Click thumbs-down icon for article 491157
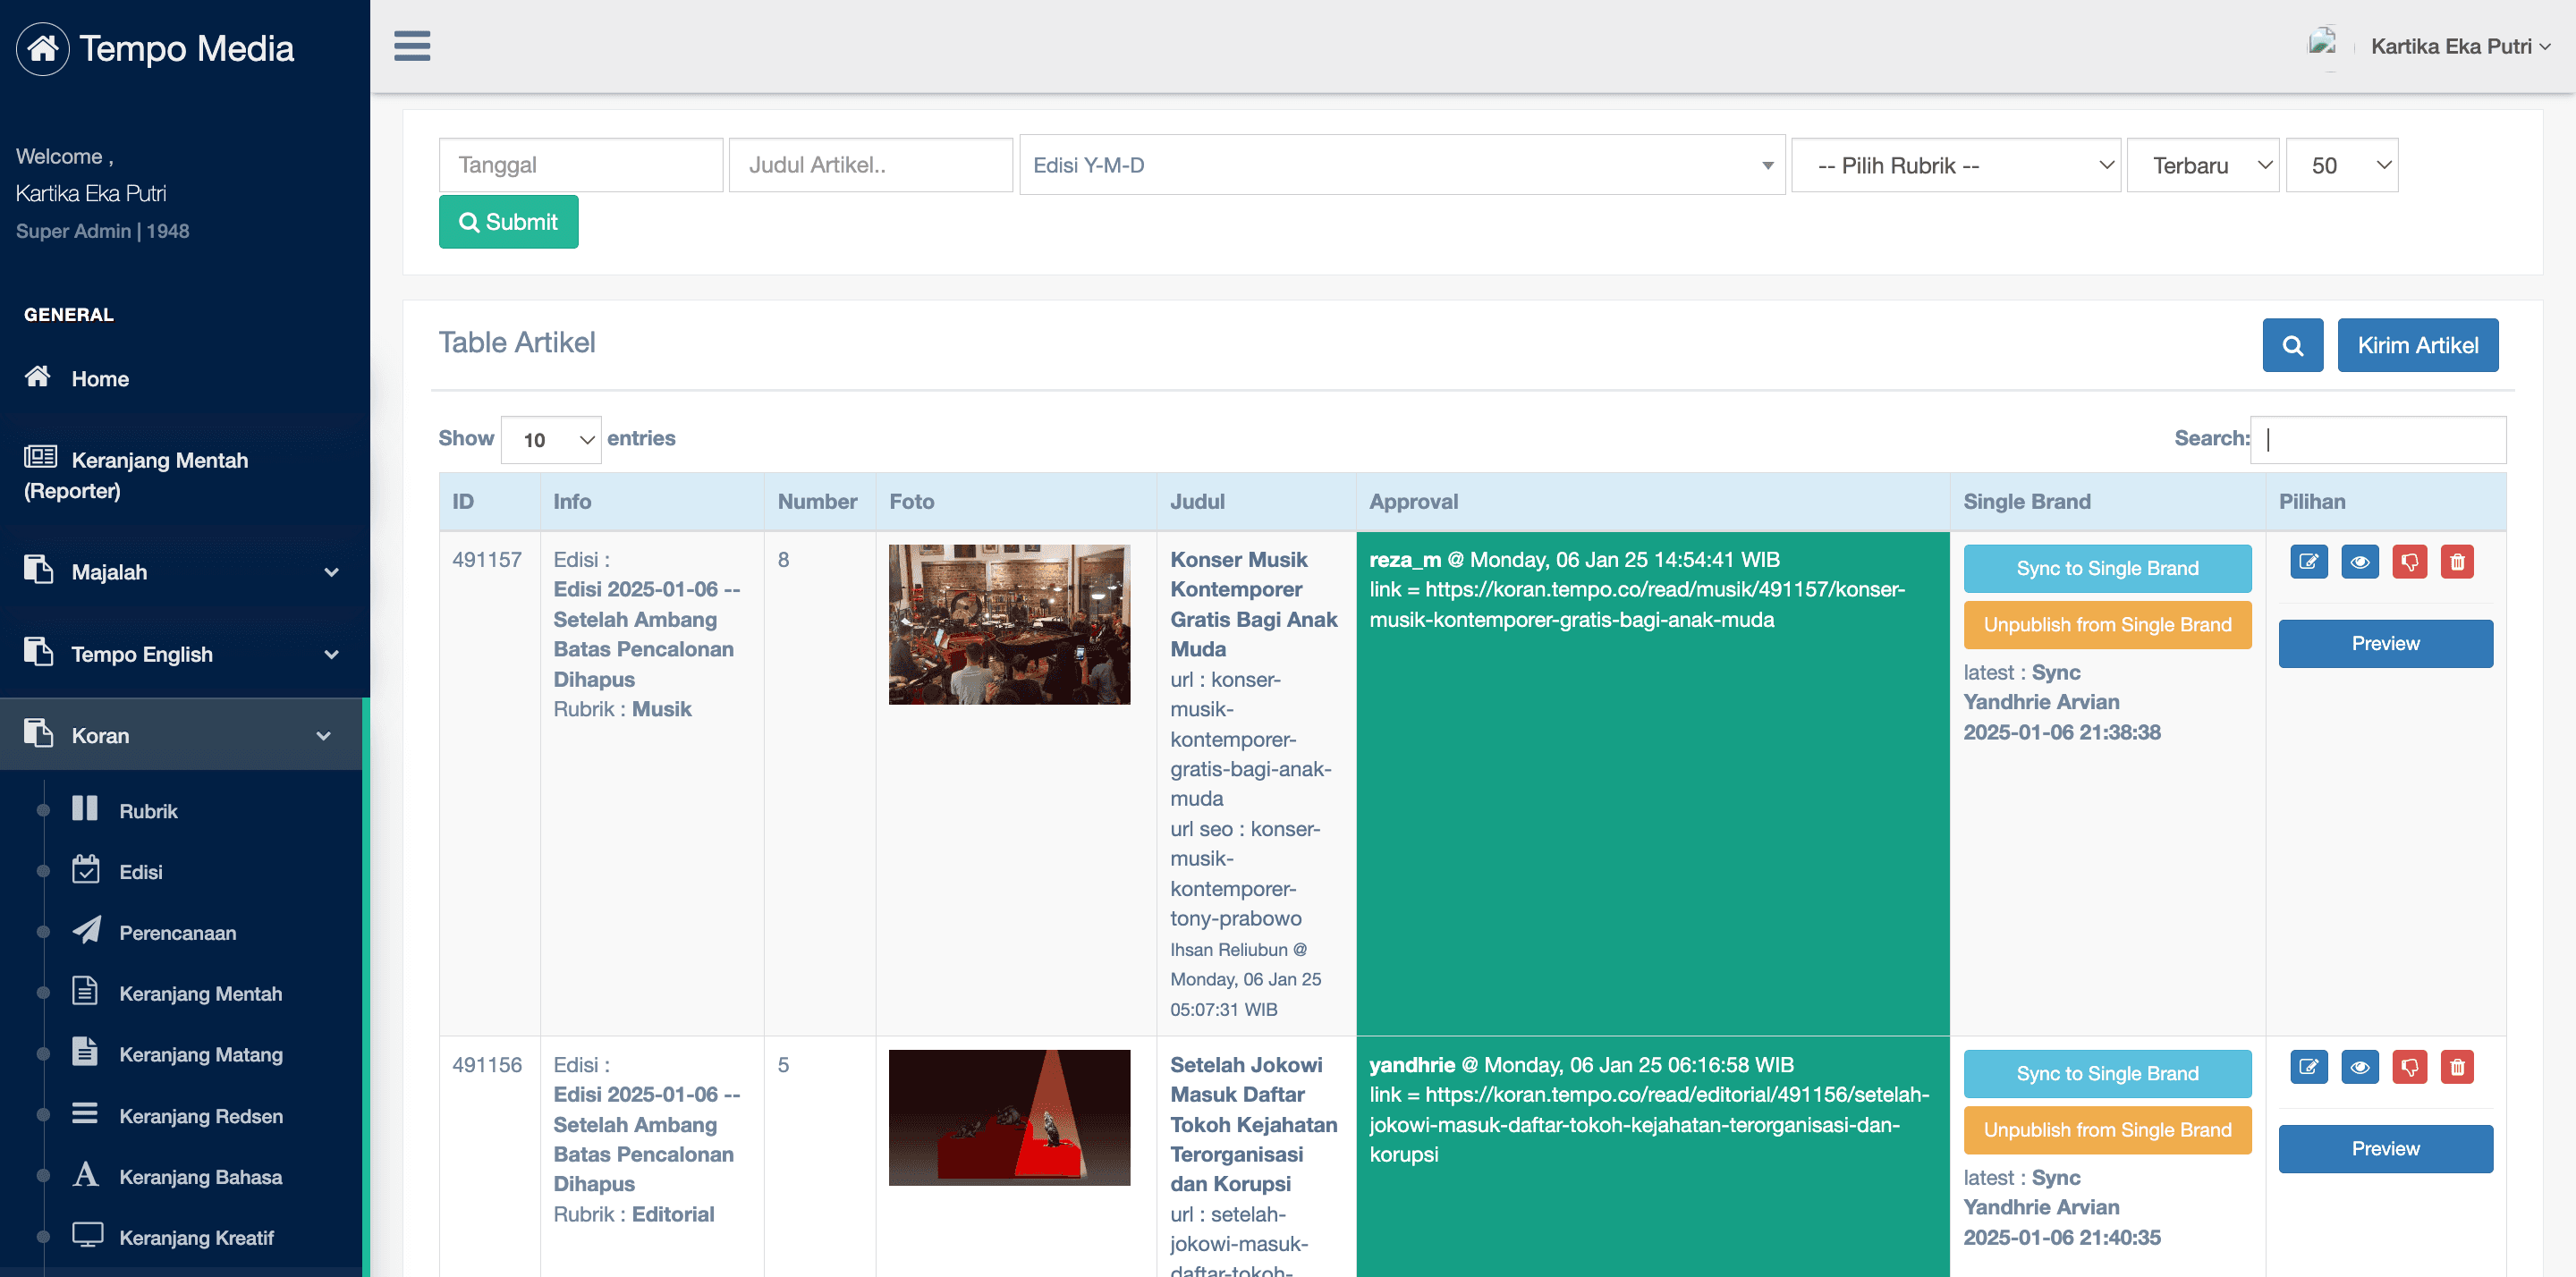2576x1277 pixels. coord(2410,562)
